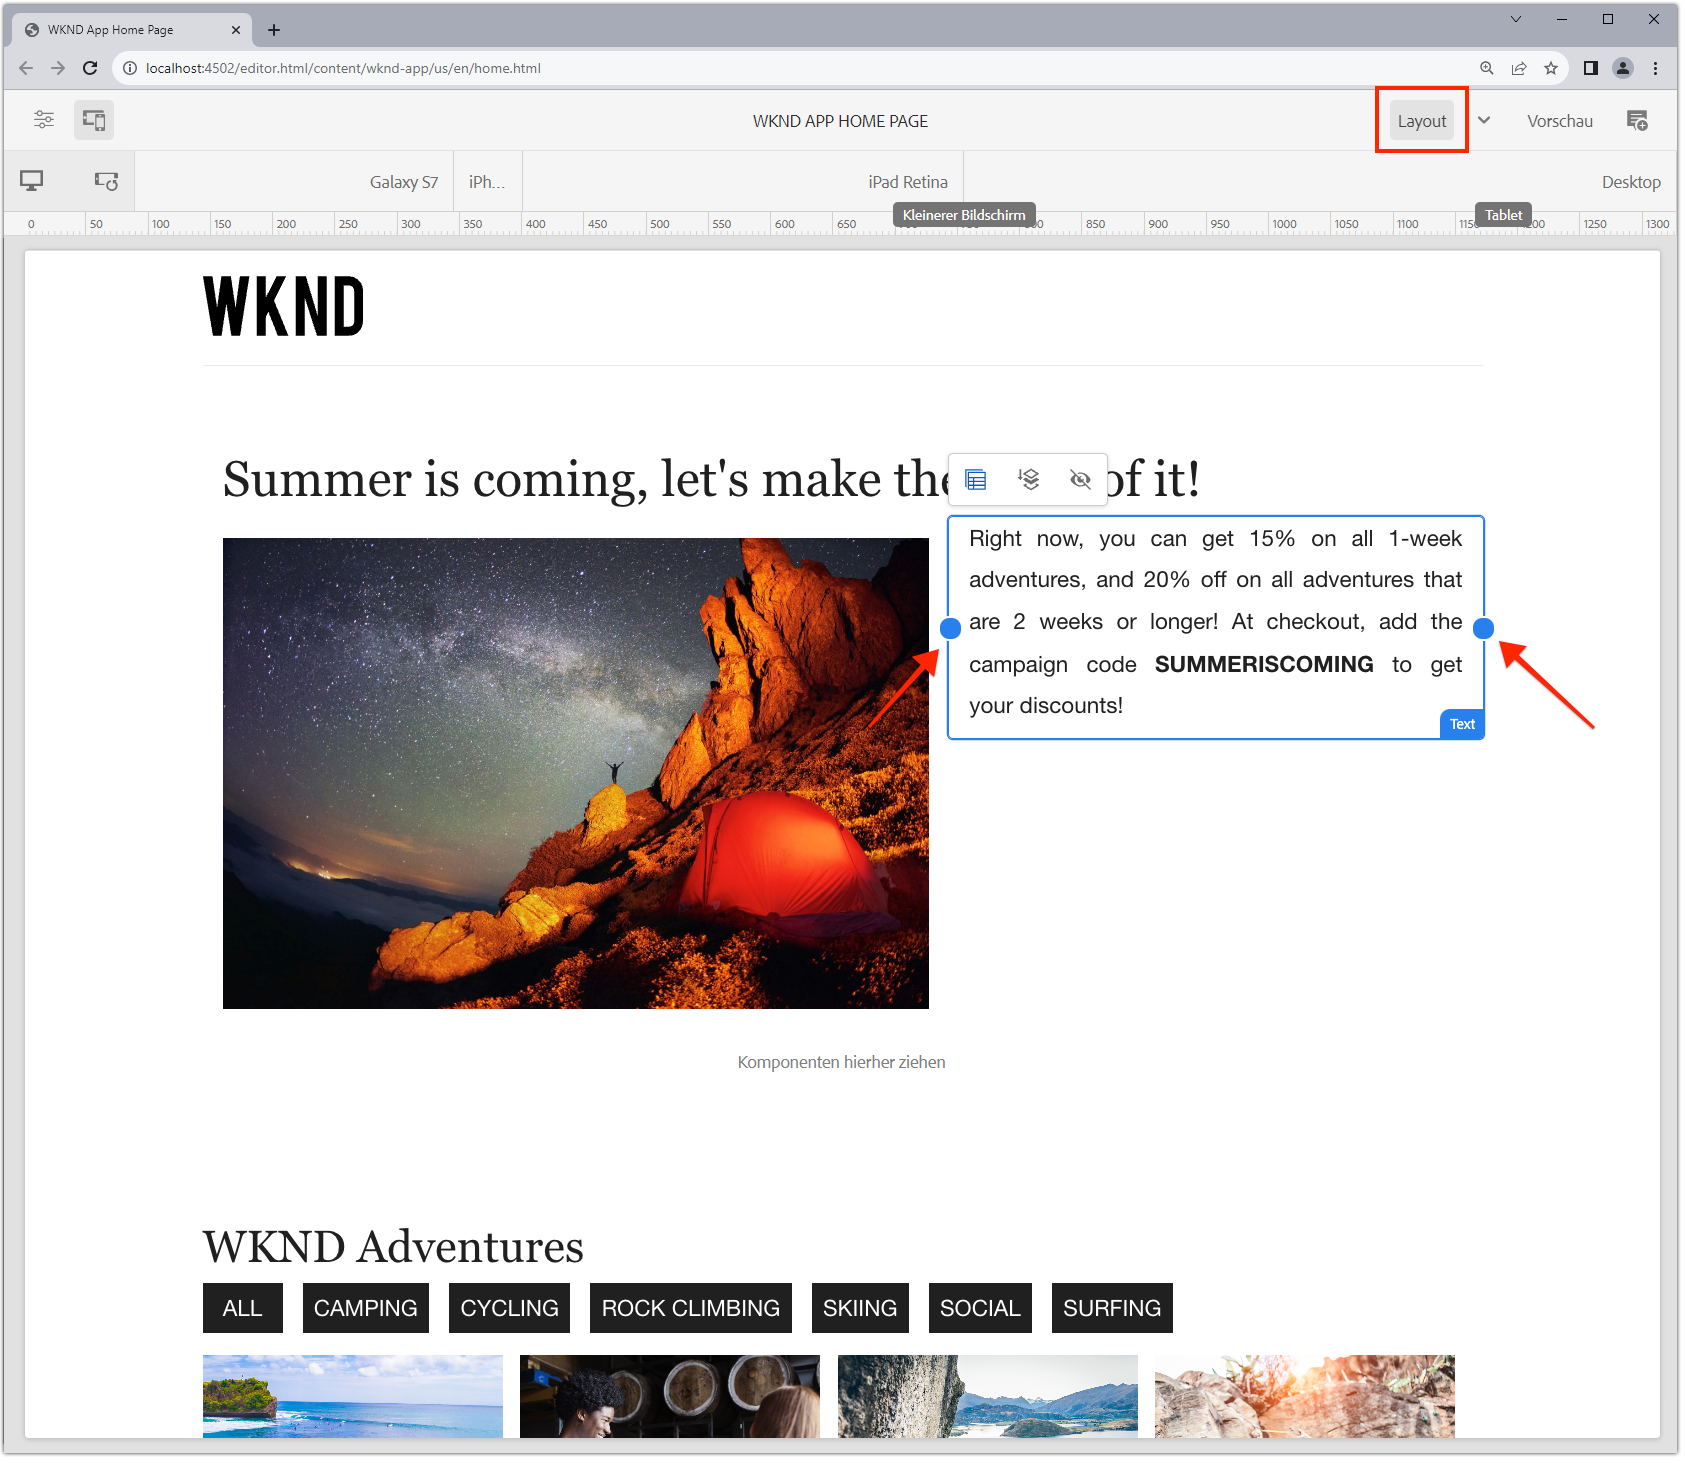This screenshot has height=1463, width=1685.
Task: Filter adventures by CAMPING
Action: pyautogui.click(x=366, y=1308)
